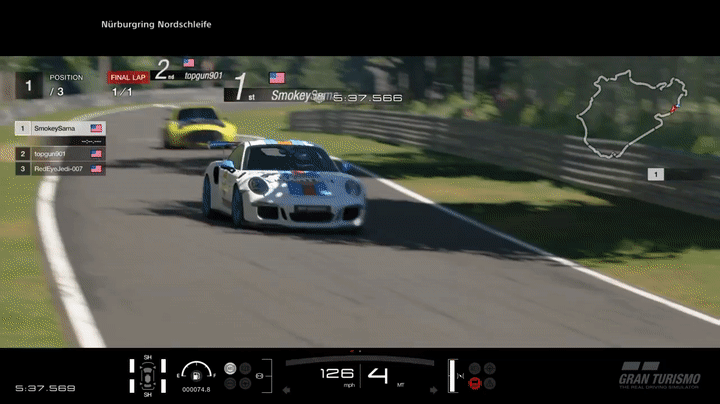The image size is (720, 404).
Task: Click the red car marker on the minimap
Action: pos(674,108)
